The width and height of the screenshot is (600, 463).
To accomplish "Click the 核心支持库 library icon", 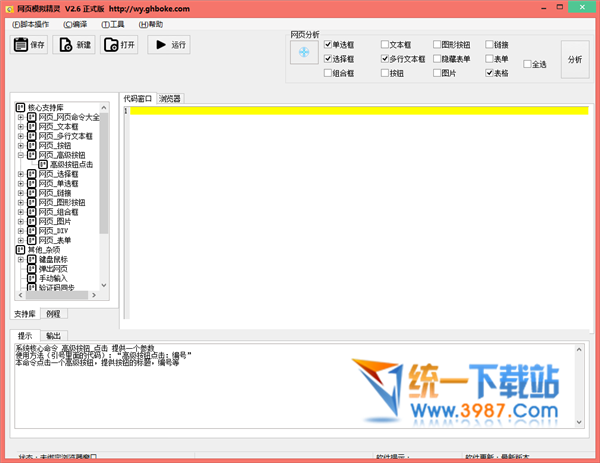I will (x=20, y=107).
